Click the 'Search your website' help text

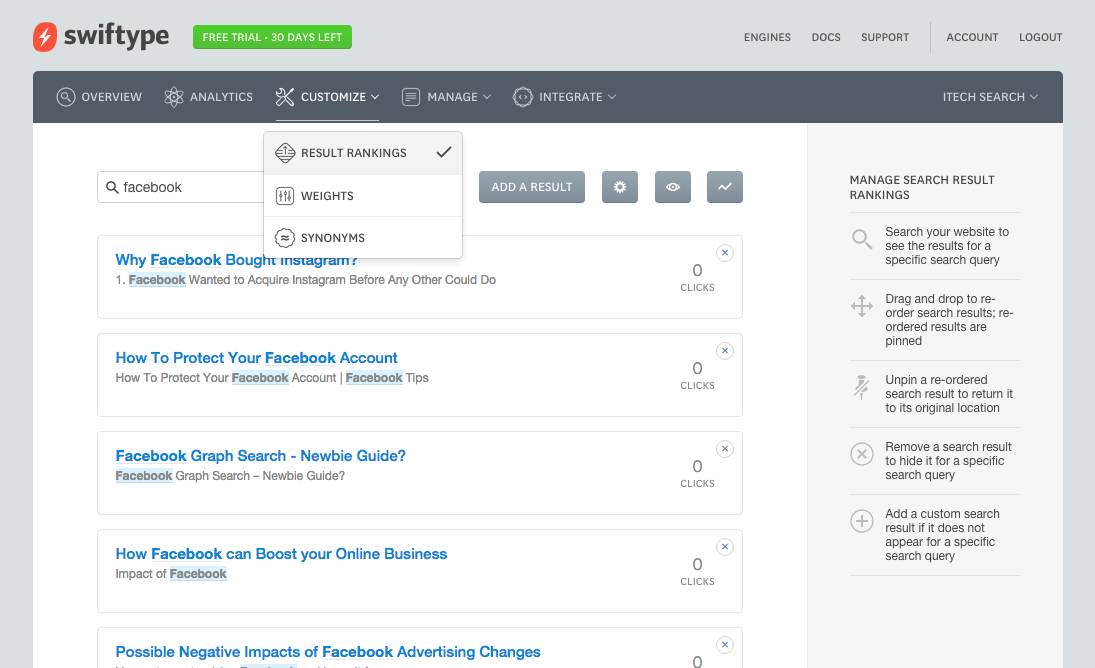pos(947,246)
